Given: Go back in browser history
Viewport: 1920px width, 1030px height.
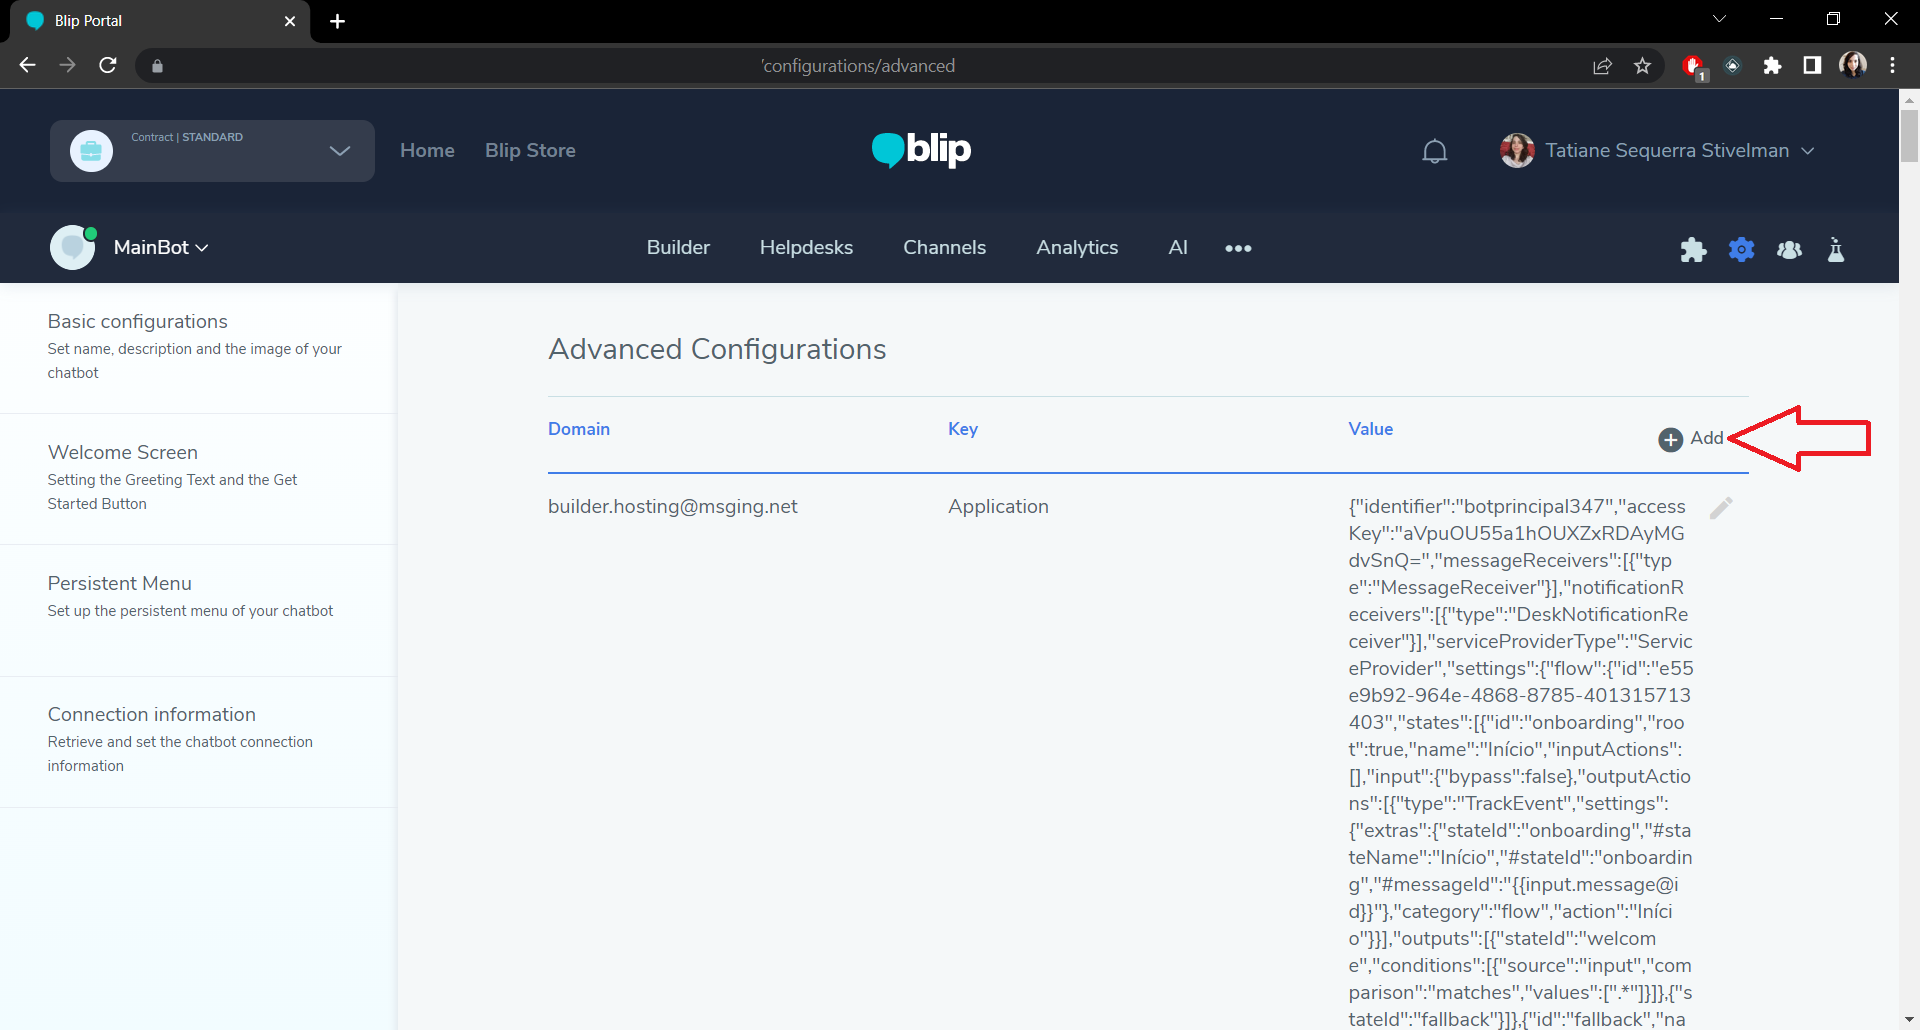Looking at the screenshot, I should 27,65.
